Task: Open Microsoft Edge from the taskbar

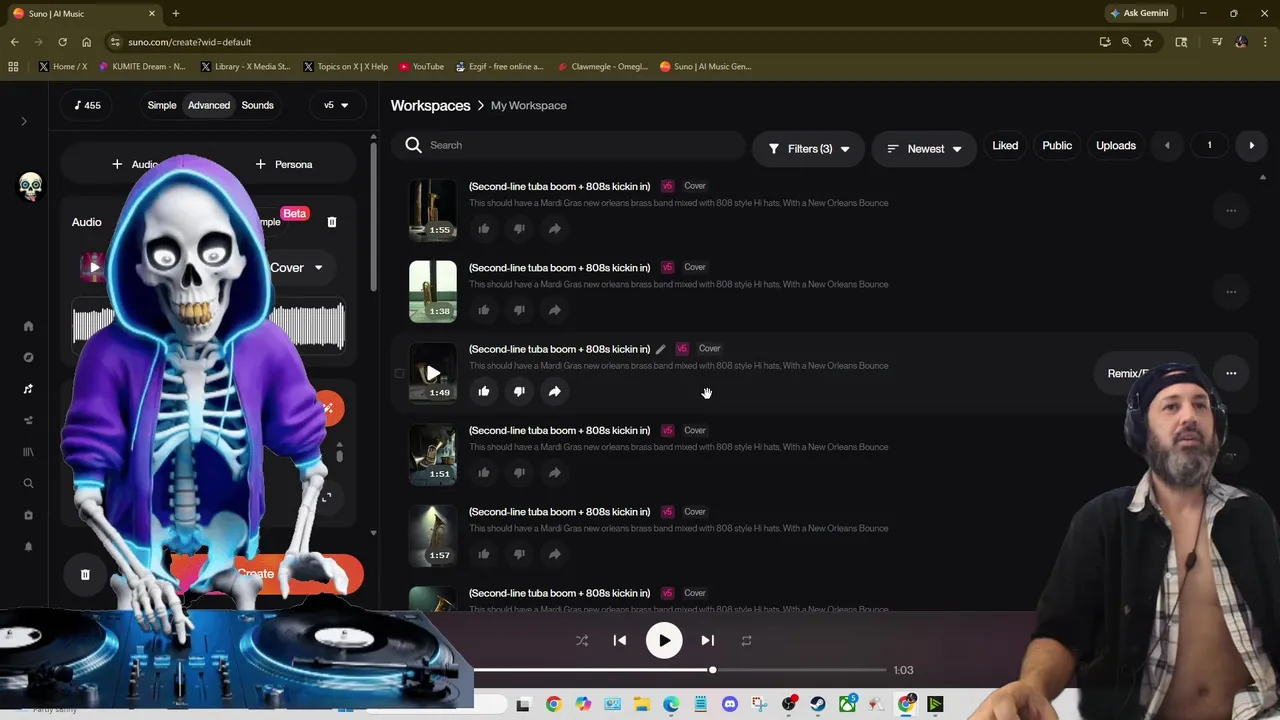Action: (x=671, y=705)
